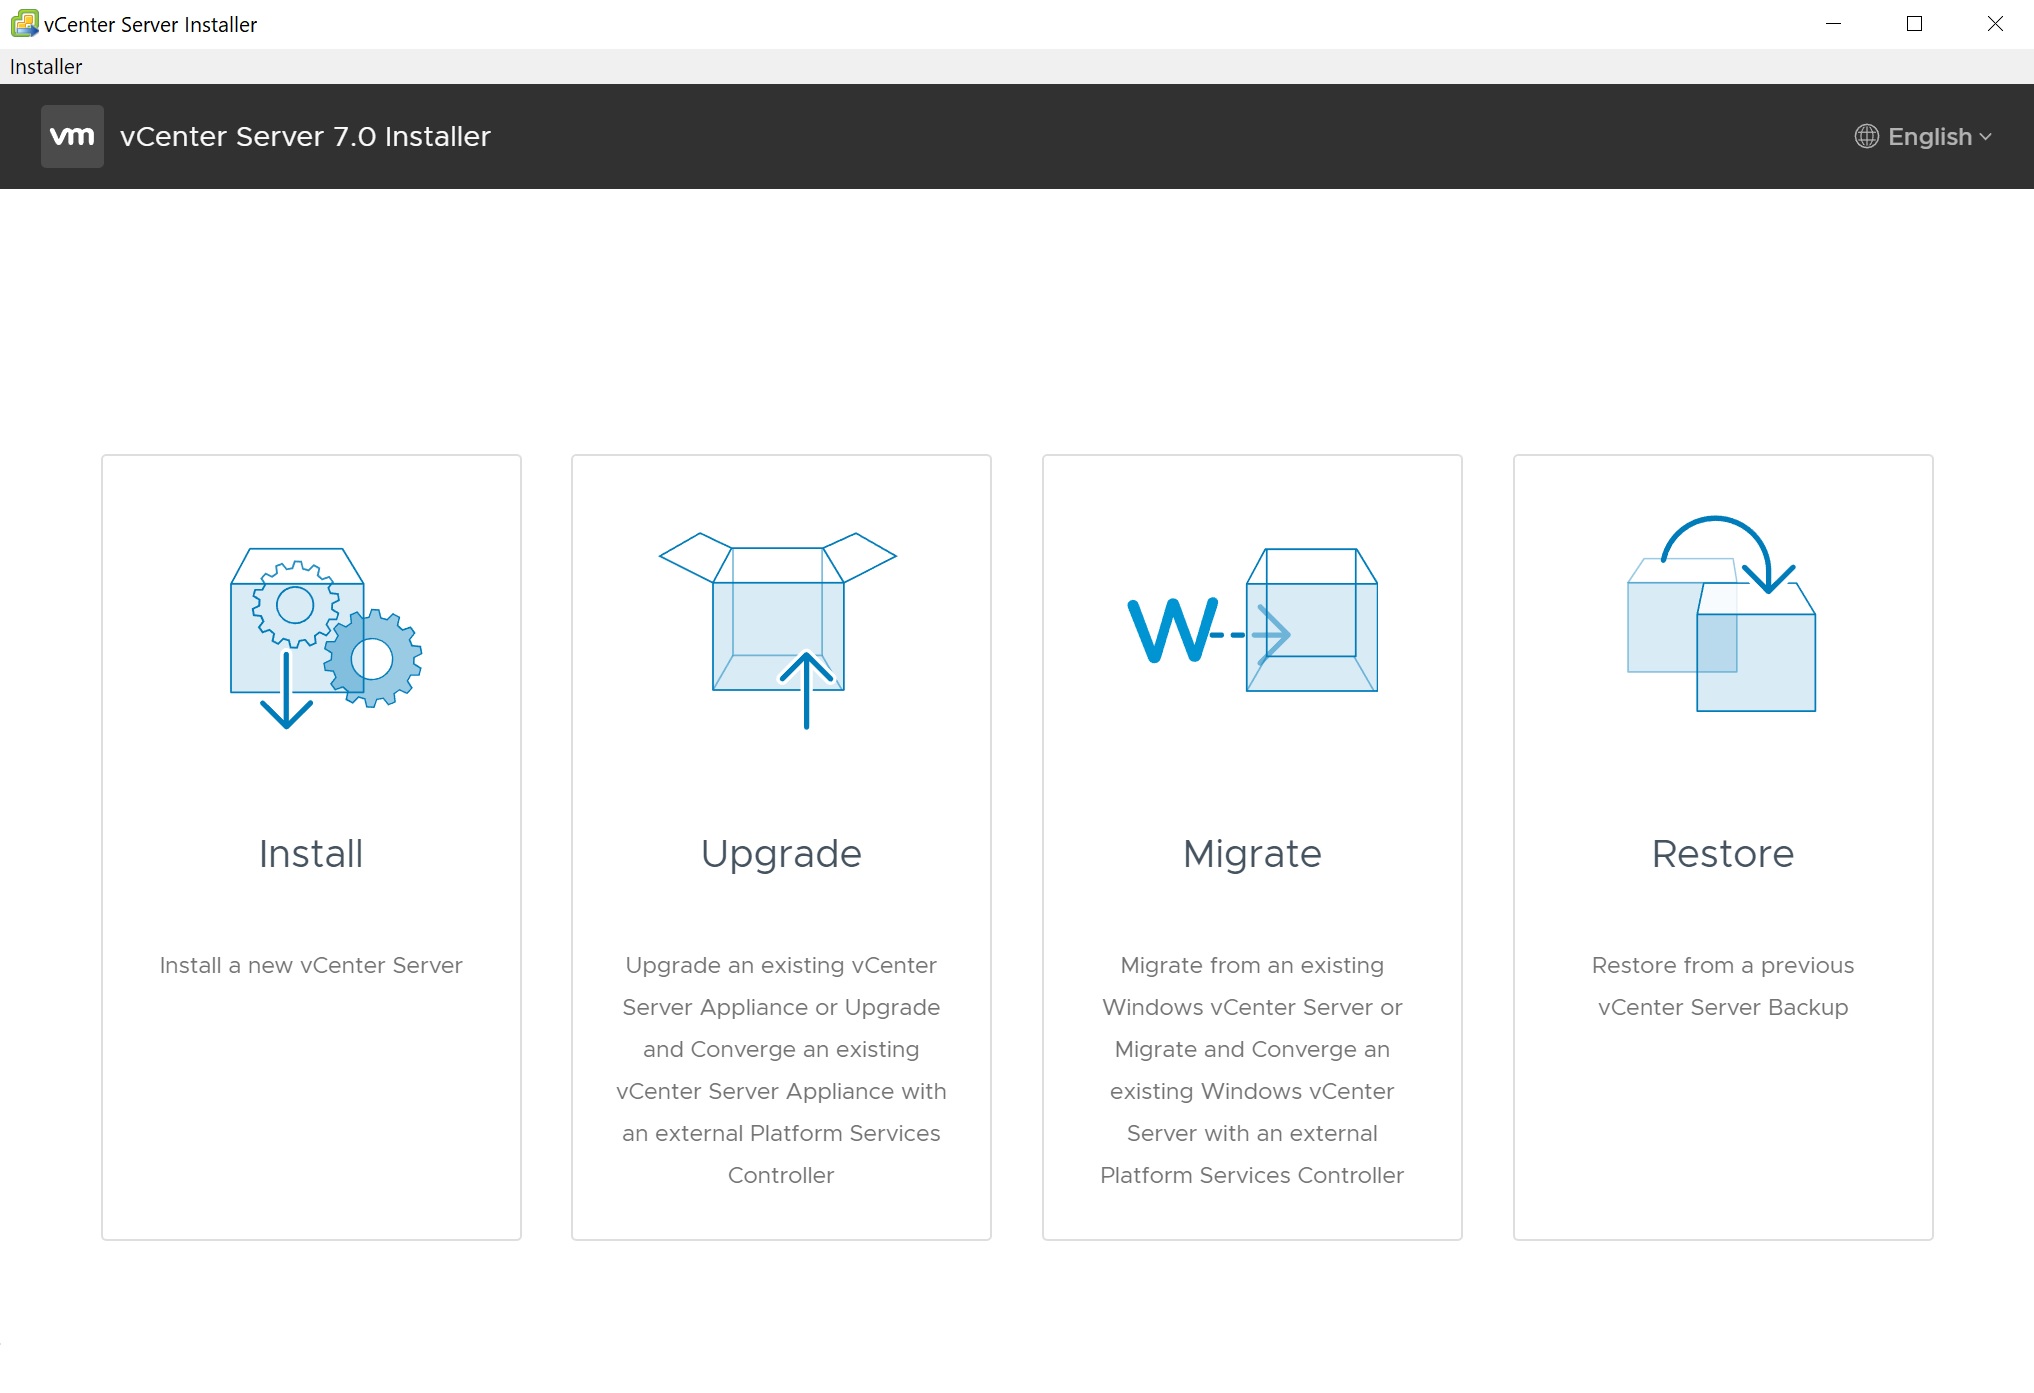Click 'vCenter Server 7.0 Installer' header title

click(305, 137)
